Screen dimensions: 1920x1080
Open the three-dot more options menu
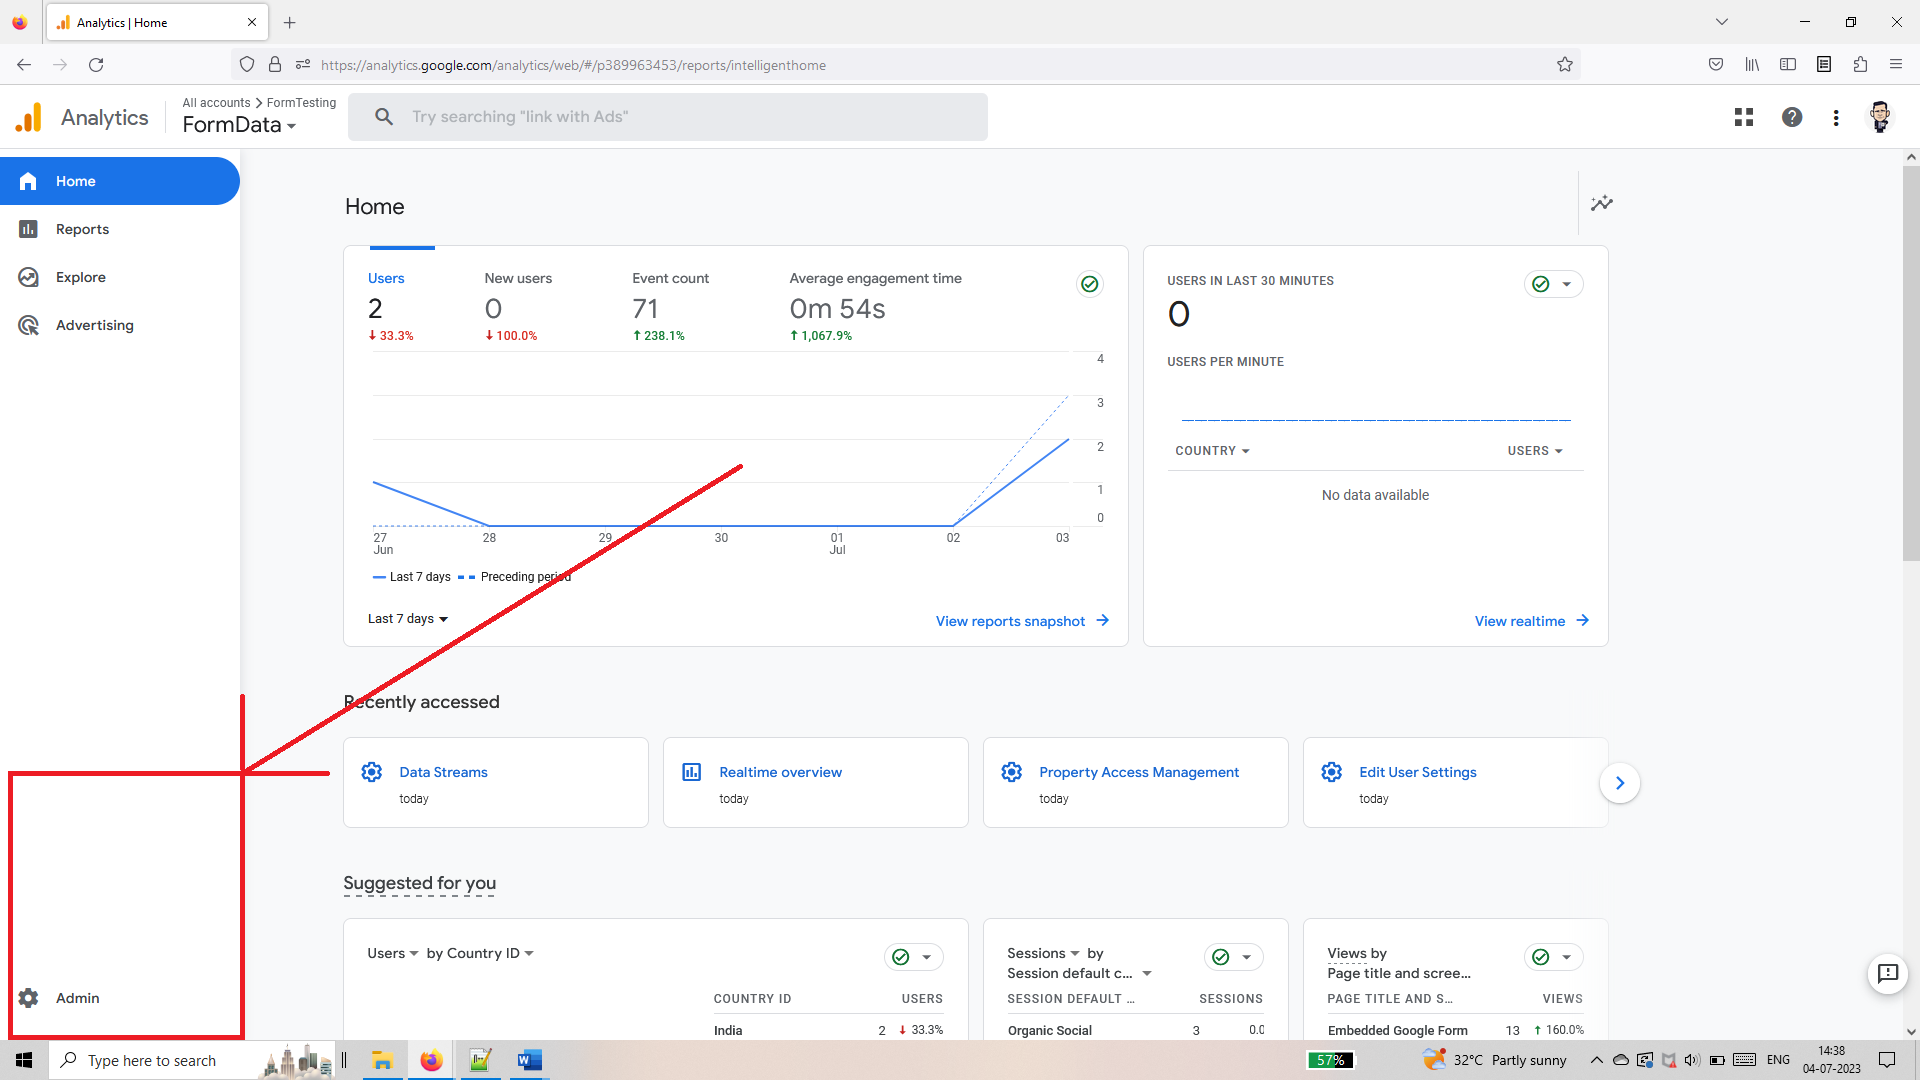point(1836,117)
